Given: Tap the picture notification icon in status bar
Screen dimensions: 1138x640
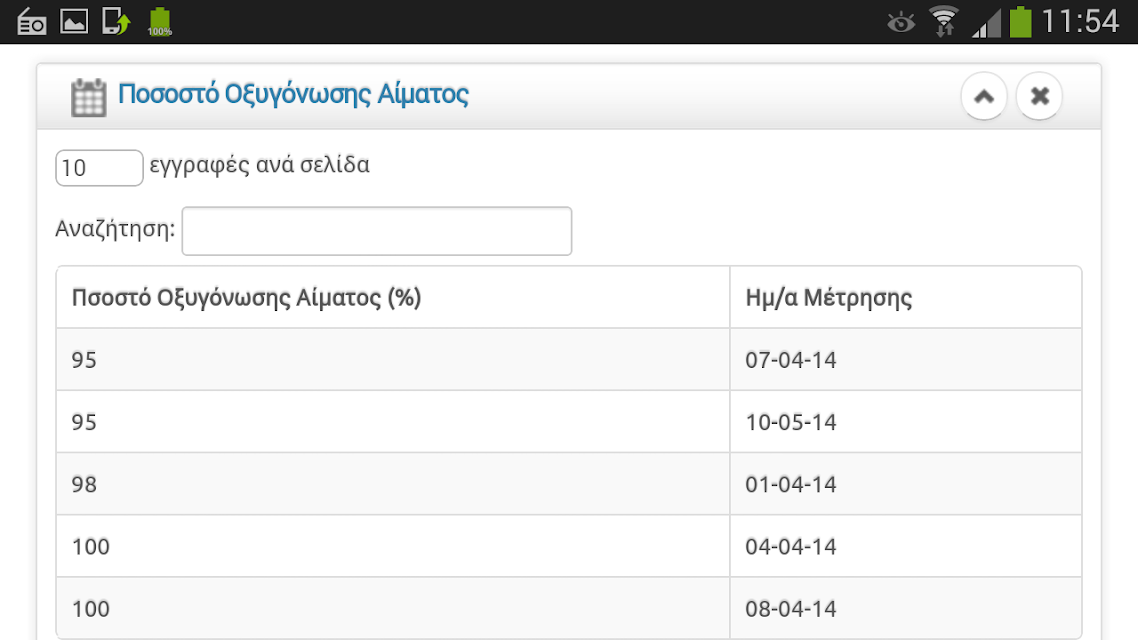Looking at the screenshot, I should (74, 22).
